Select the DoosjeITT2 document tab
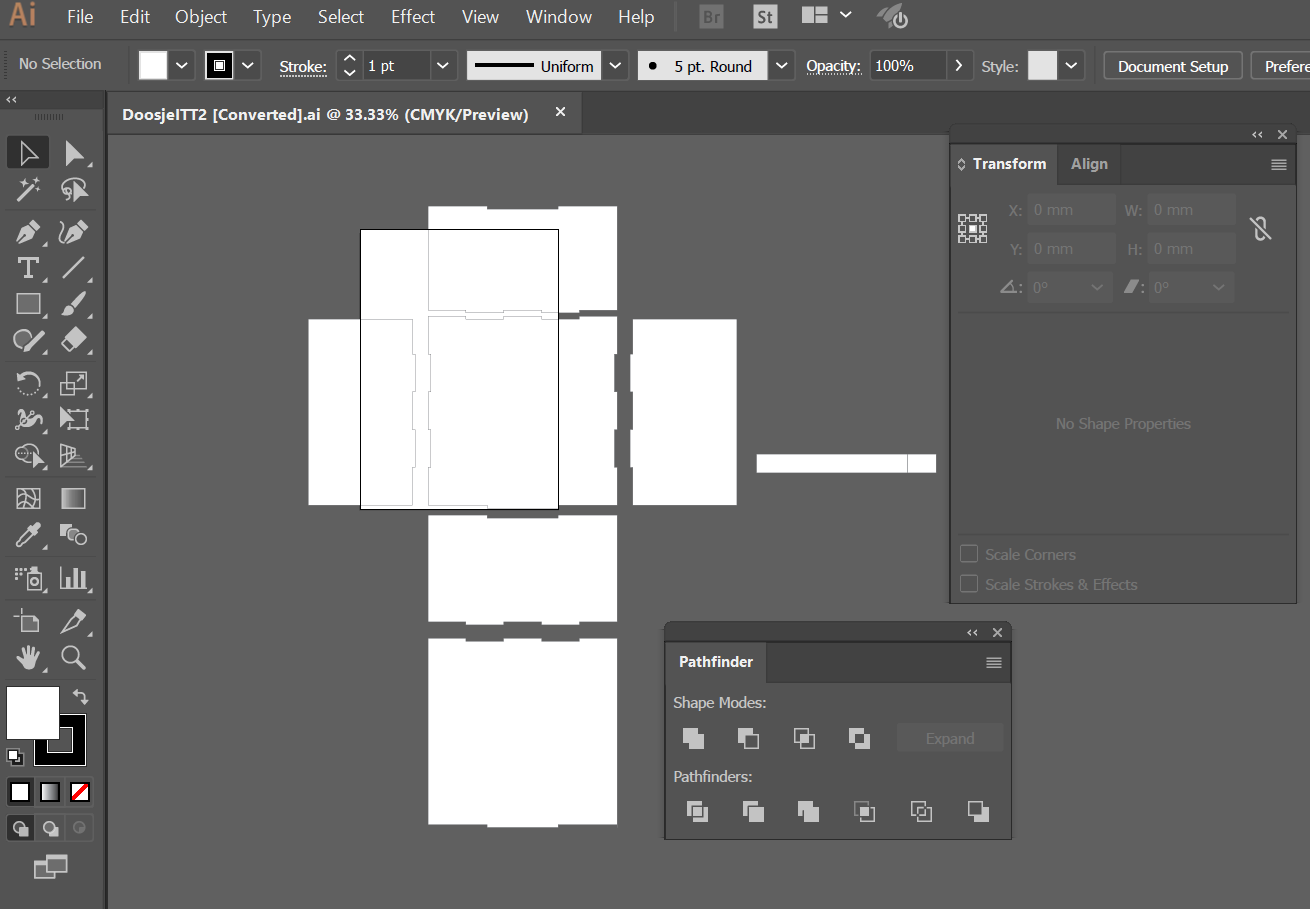This screenshot has height=909, width=1310. point(325,114)
